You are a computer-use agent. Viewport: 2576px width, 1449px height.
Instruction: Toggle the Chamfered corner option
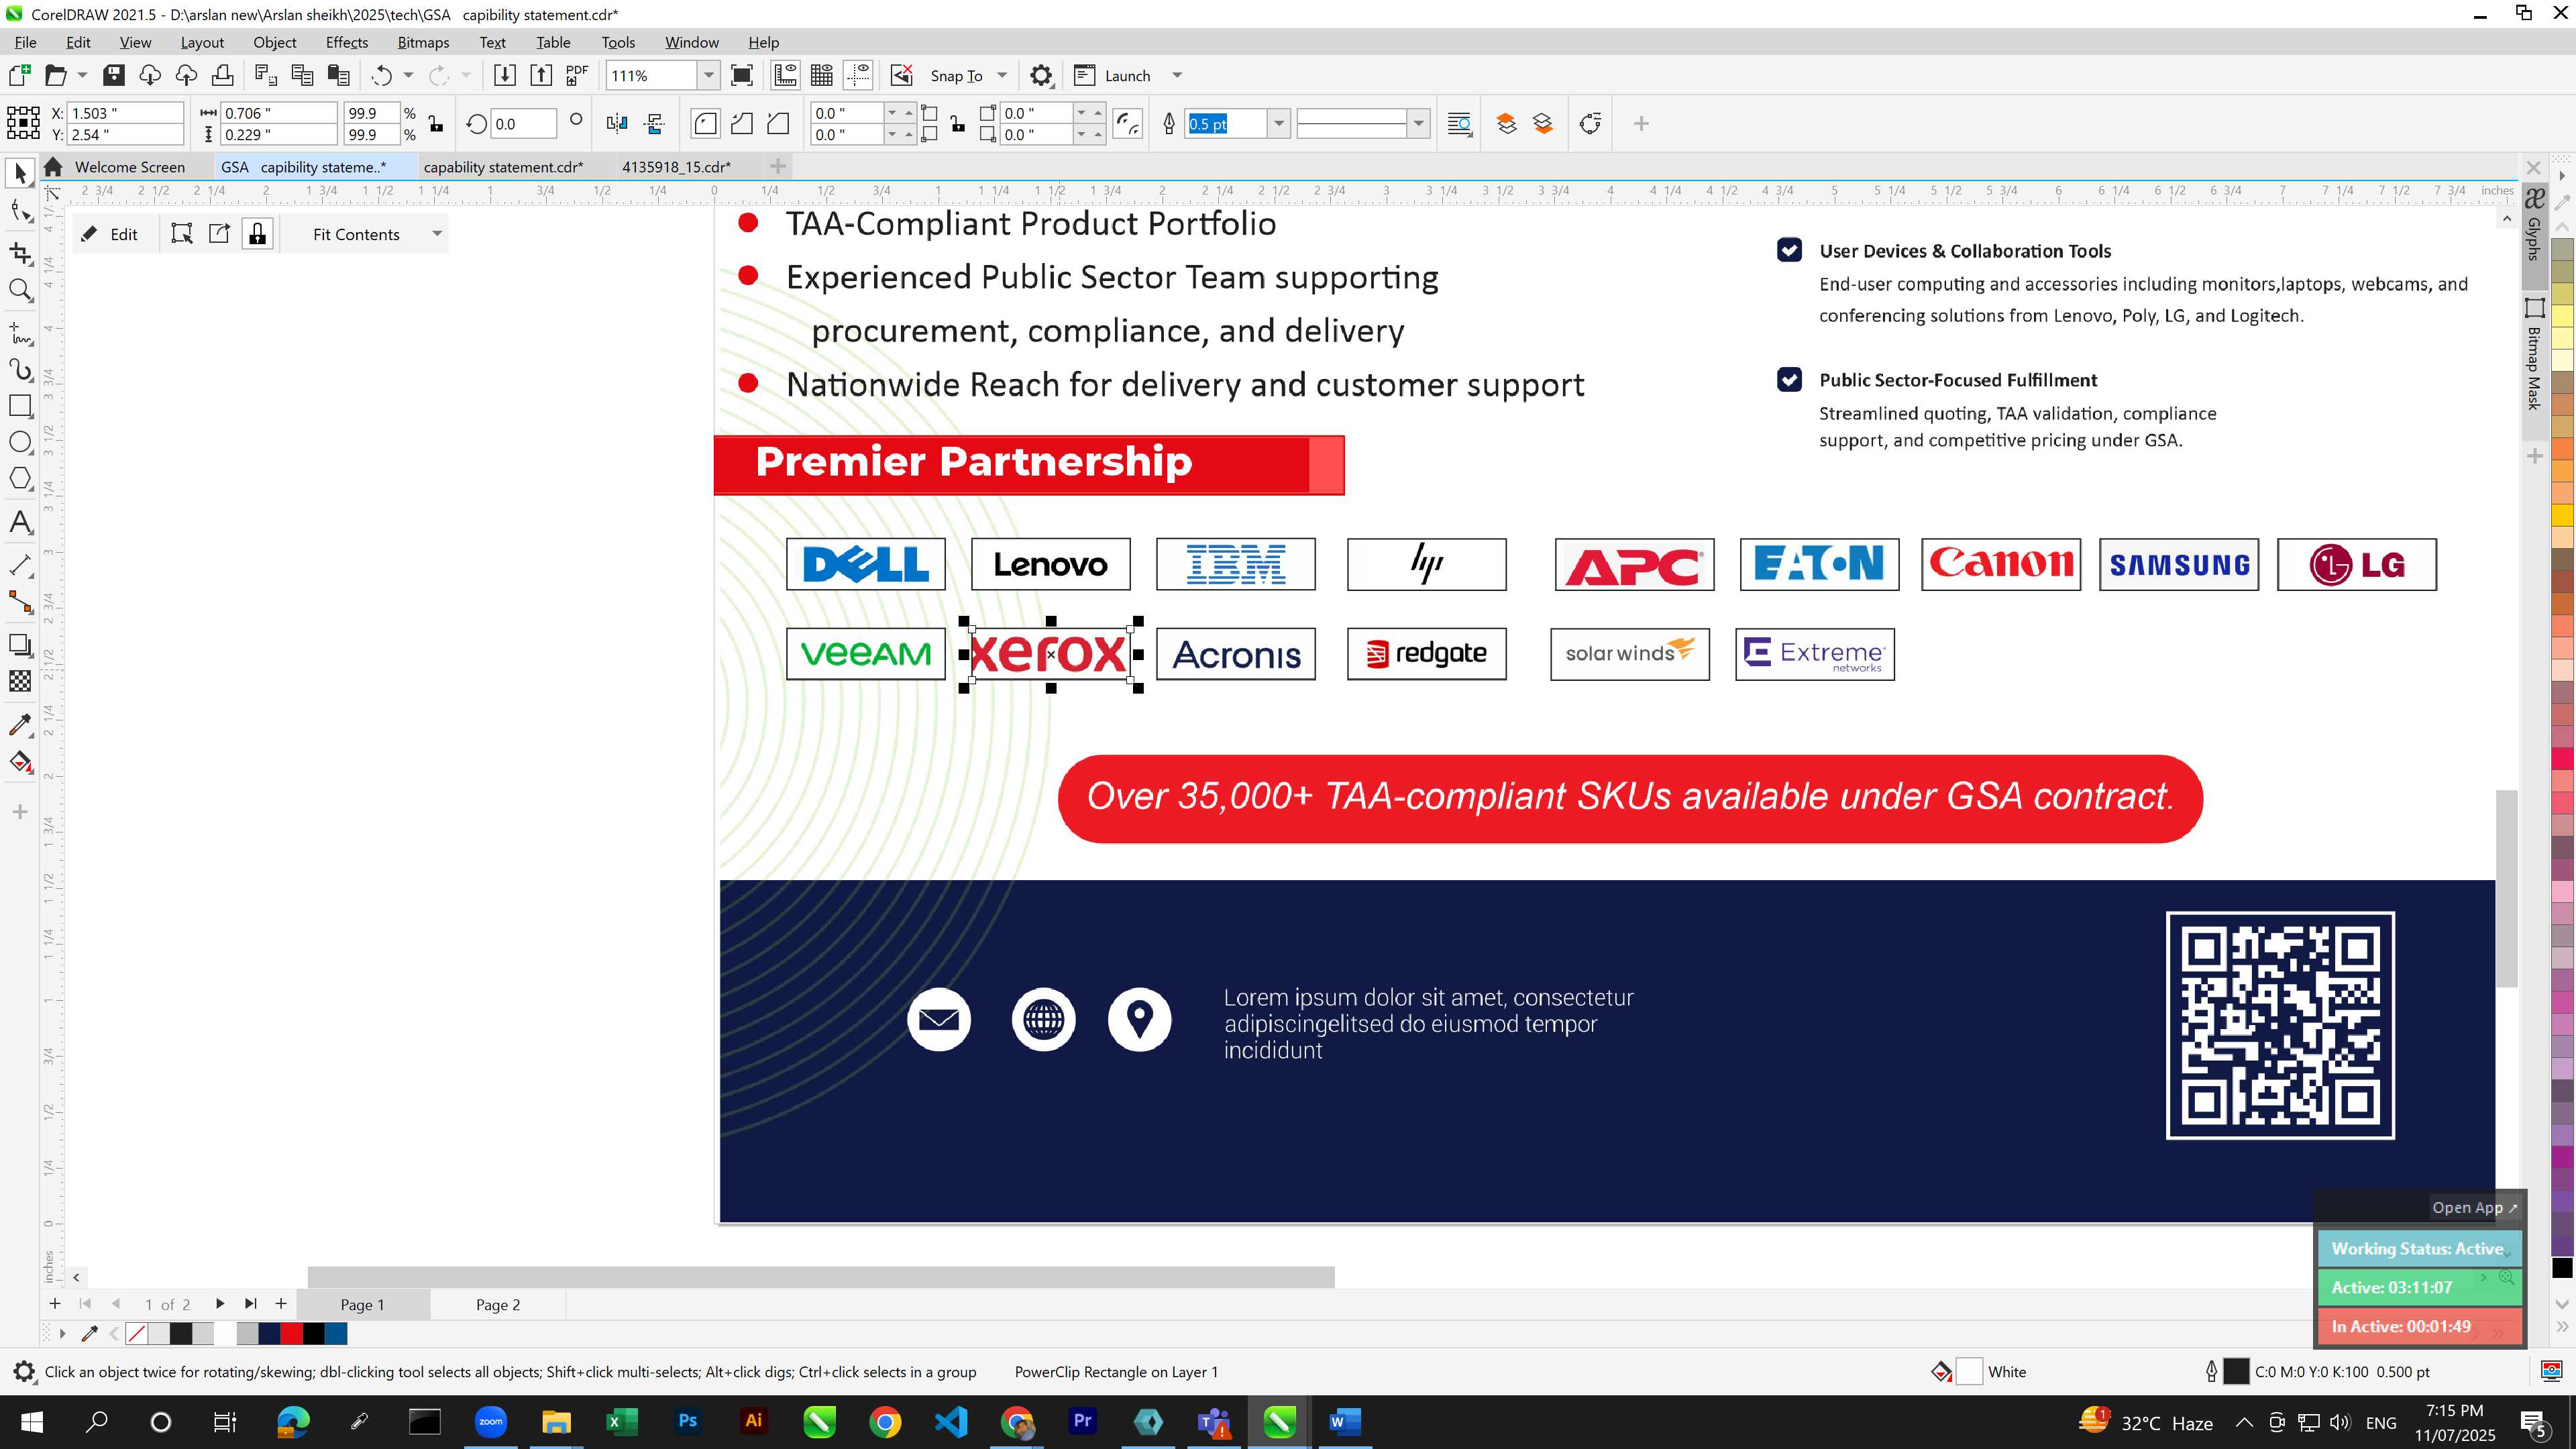[x=778, y=124]
